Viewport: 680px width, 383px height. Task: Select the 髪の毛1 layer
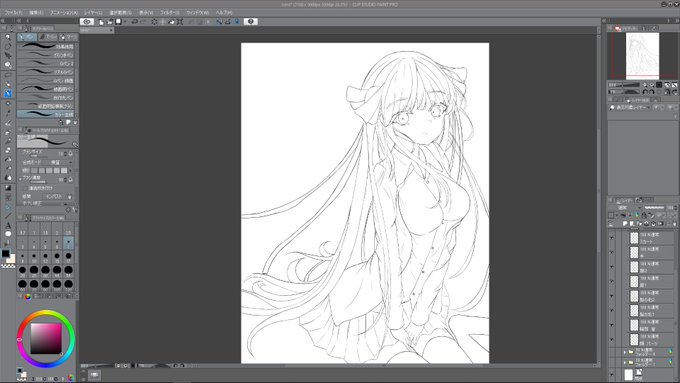(653, 311)
